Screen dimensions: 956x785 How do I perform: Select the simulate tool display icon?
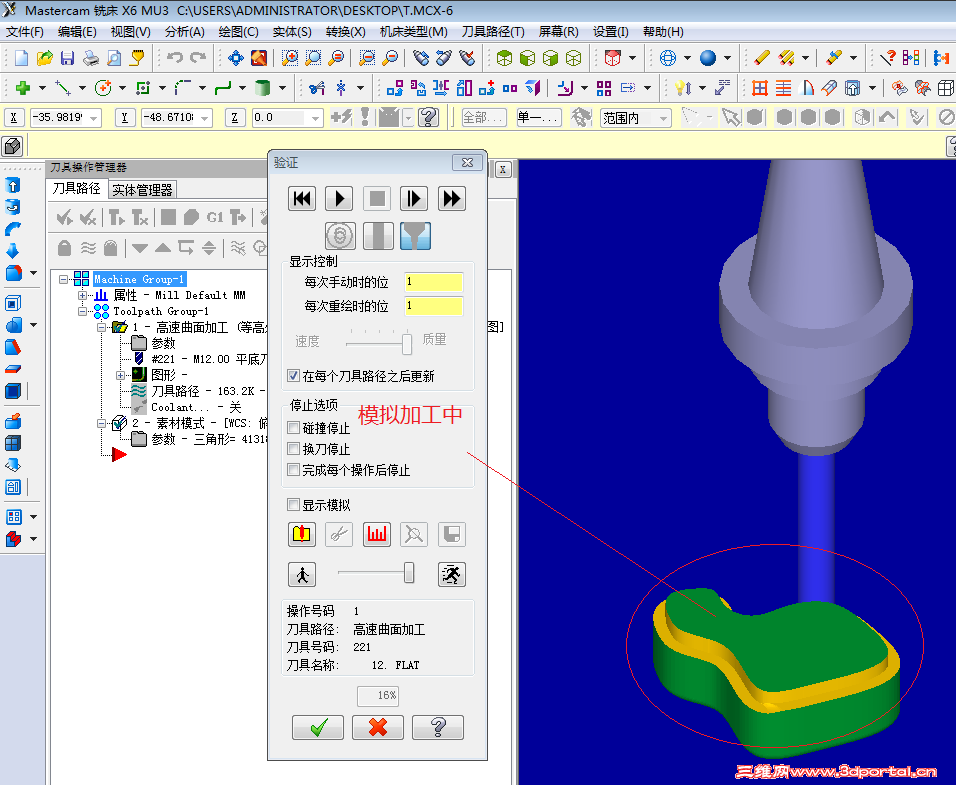pos(378,236)
